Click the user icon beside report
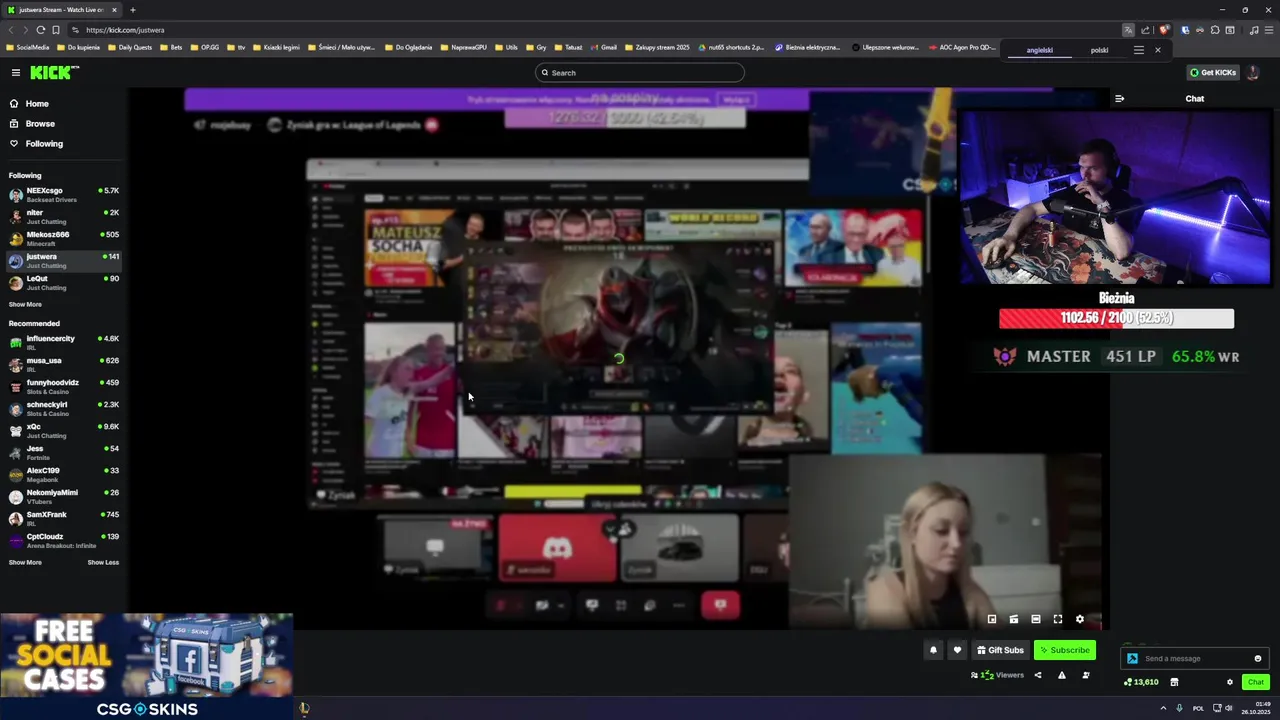 pyautogui.click(x=1086, y=675)
